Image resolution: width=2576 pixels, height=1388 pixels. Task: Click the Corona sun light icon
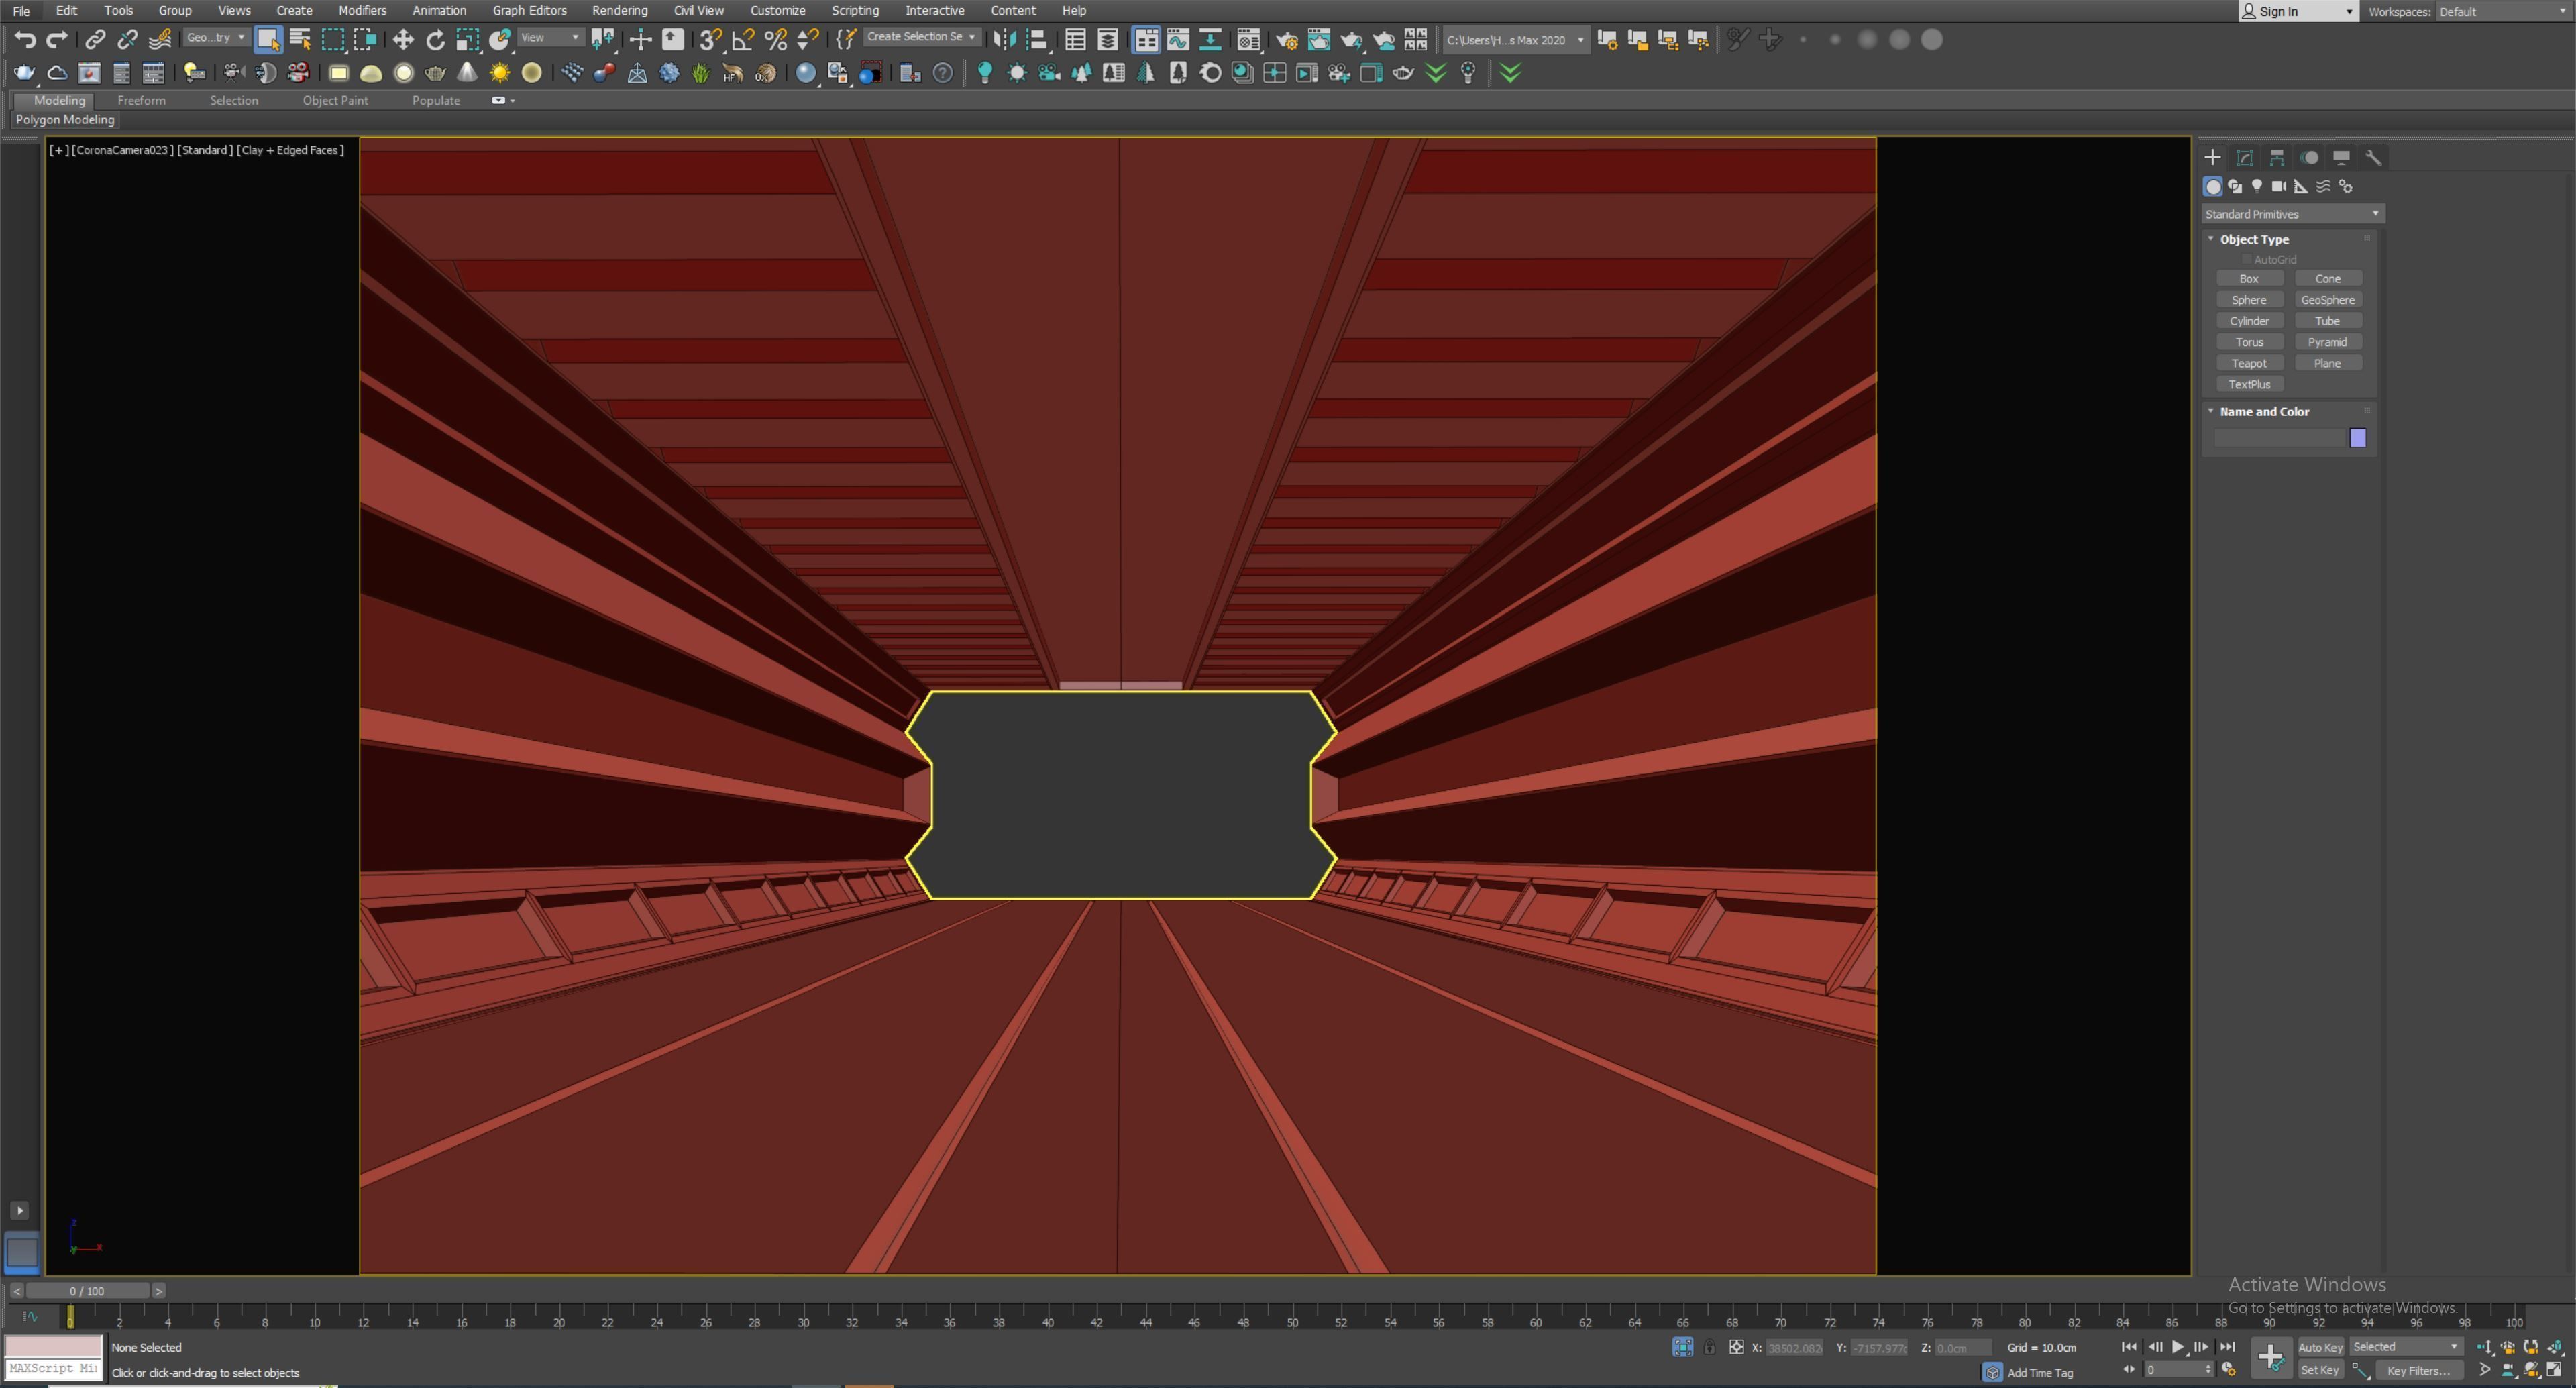500,73
